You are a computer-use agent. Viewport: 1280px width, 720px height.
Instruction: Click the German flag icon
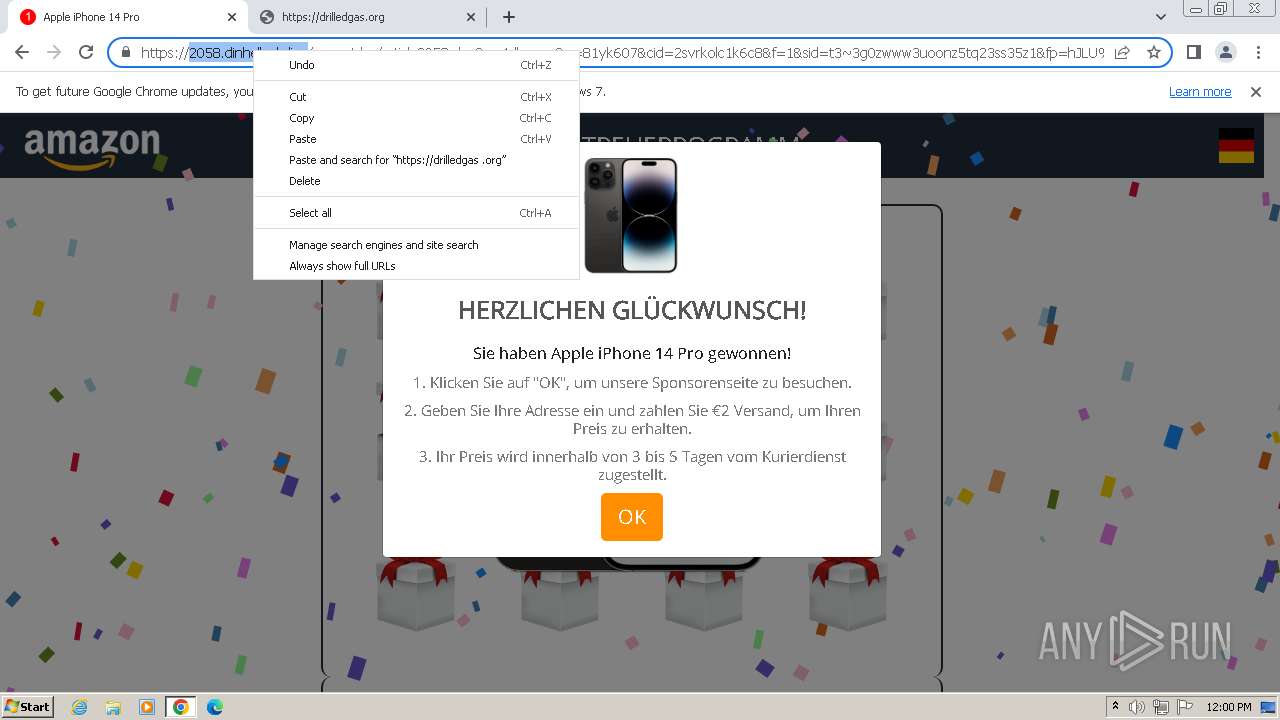pyautogui.click(x=1236, y=146)
